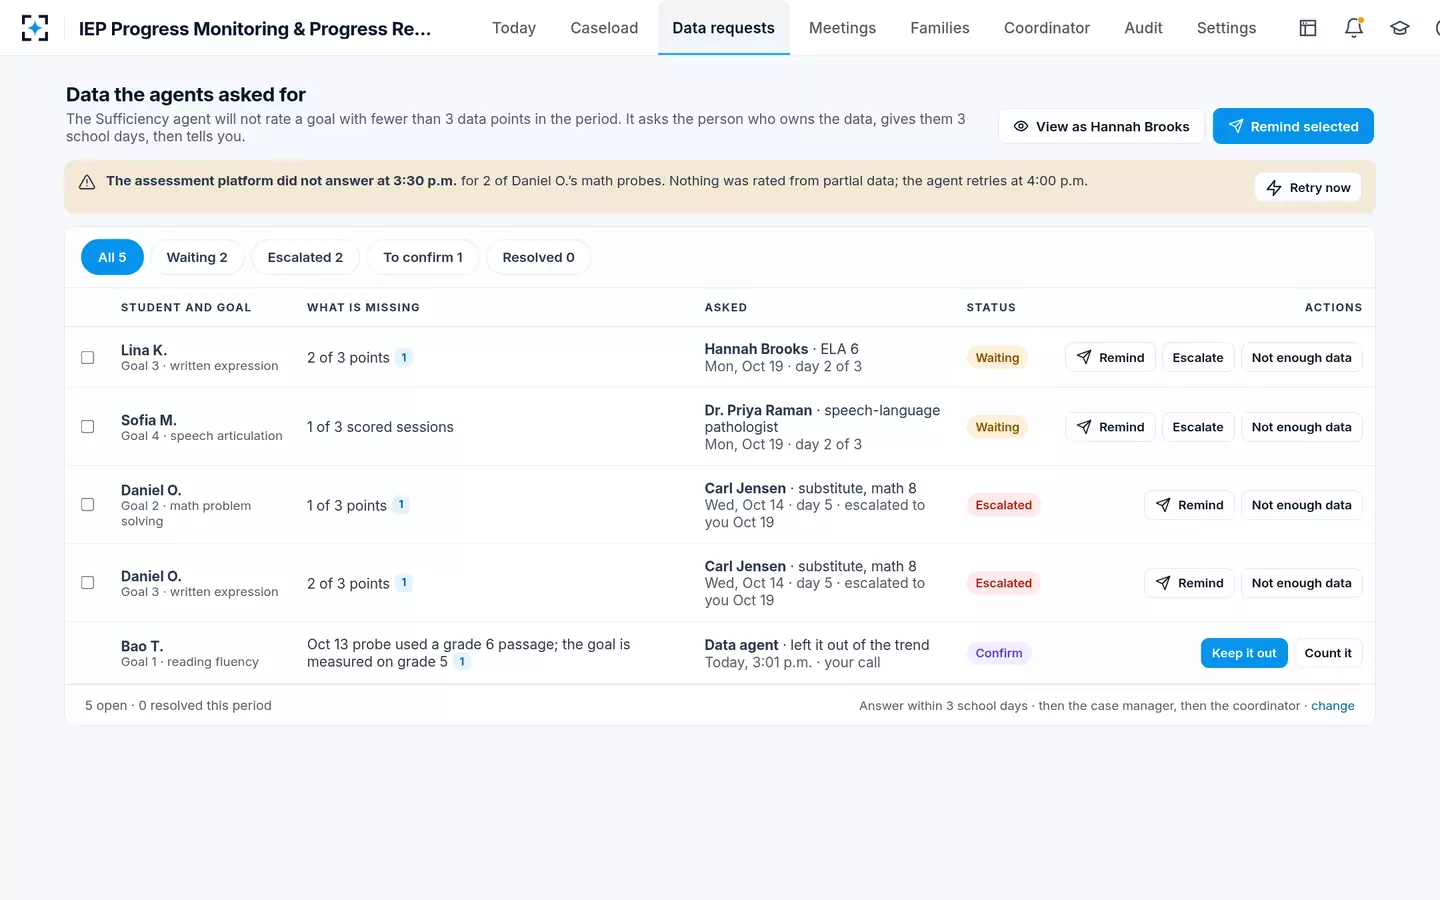Filter requests by Waiting 2
Image resolution: width=1440 pixels, height=900 pixels.
tap(197, 257)
